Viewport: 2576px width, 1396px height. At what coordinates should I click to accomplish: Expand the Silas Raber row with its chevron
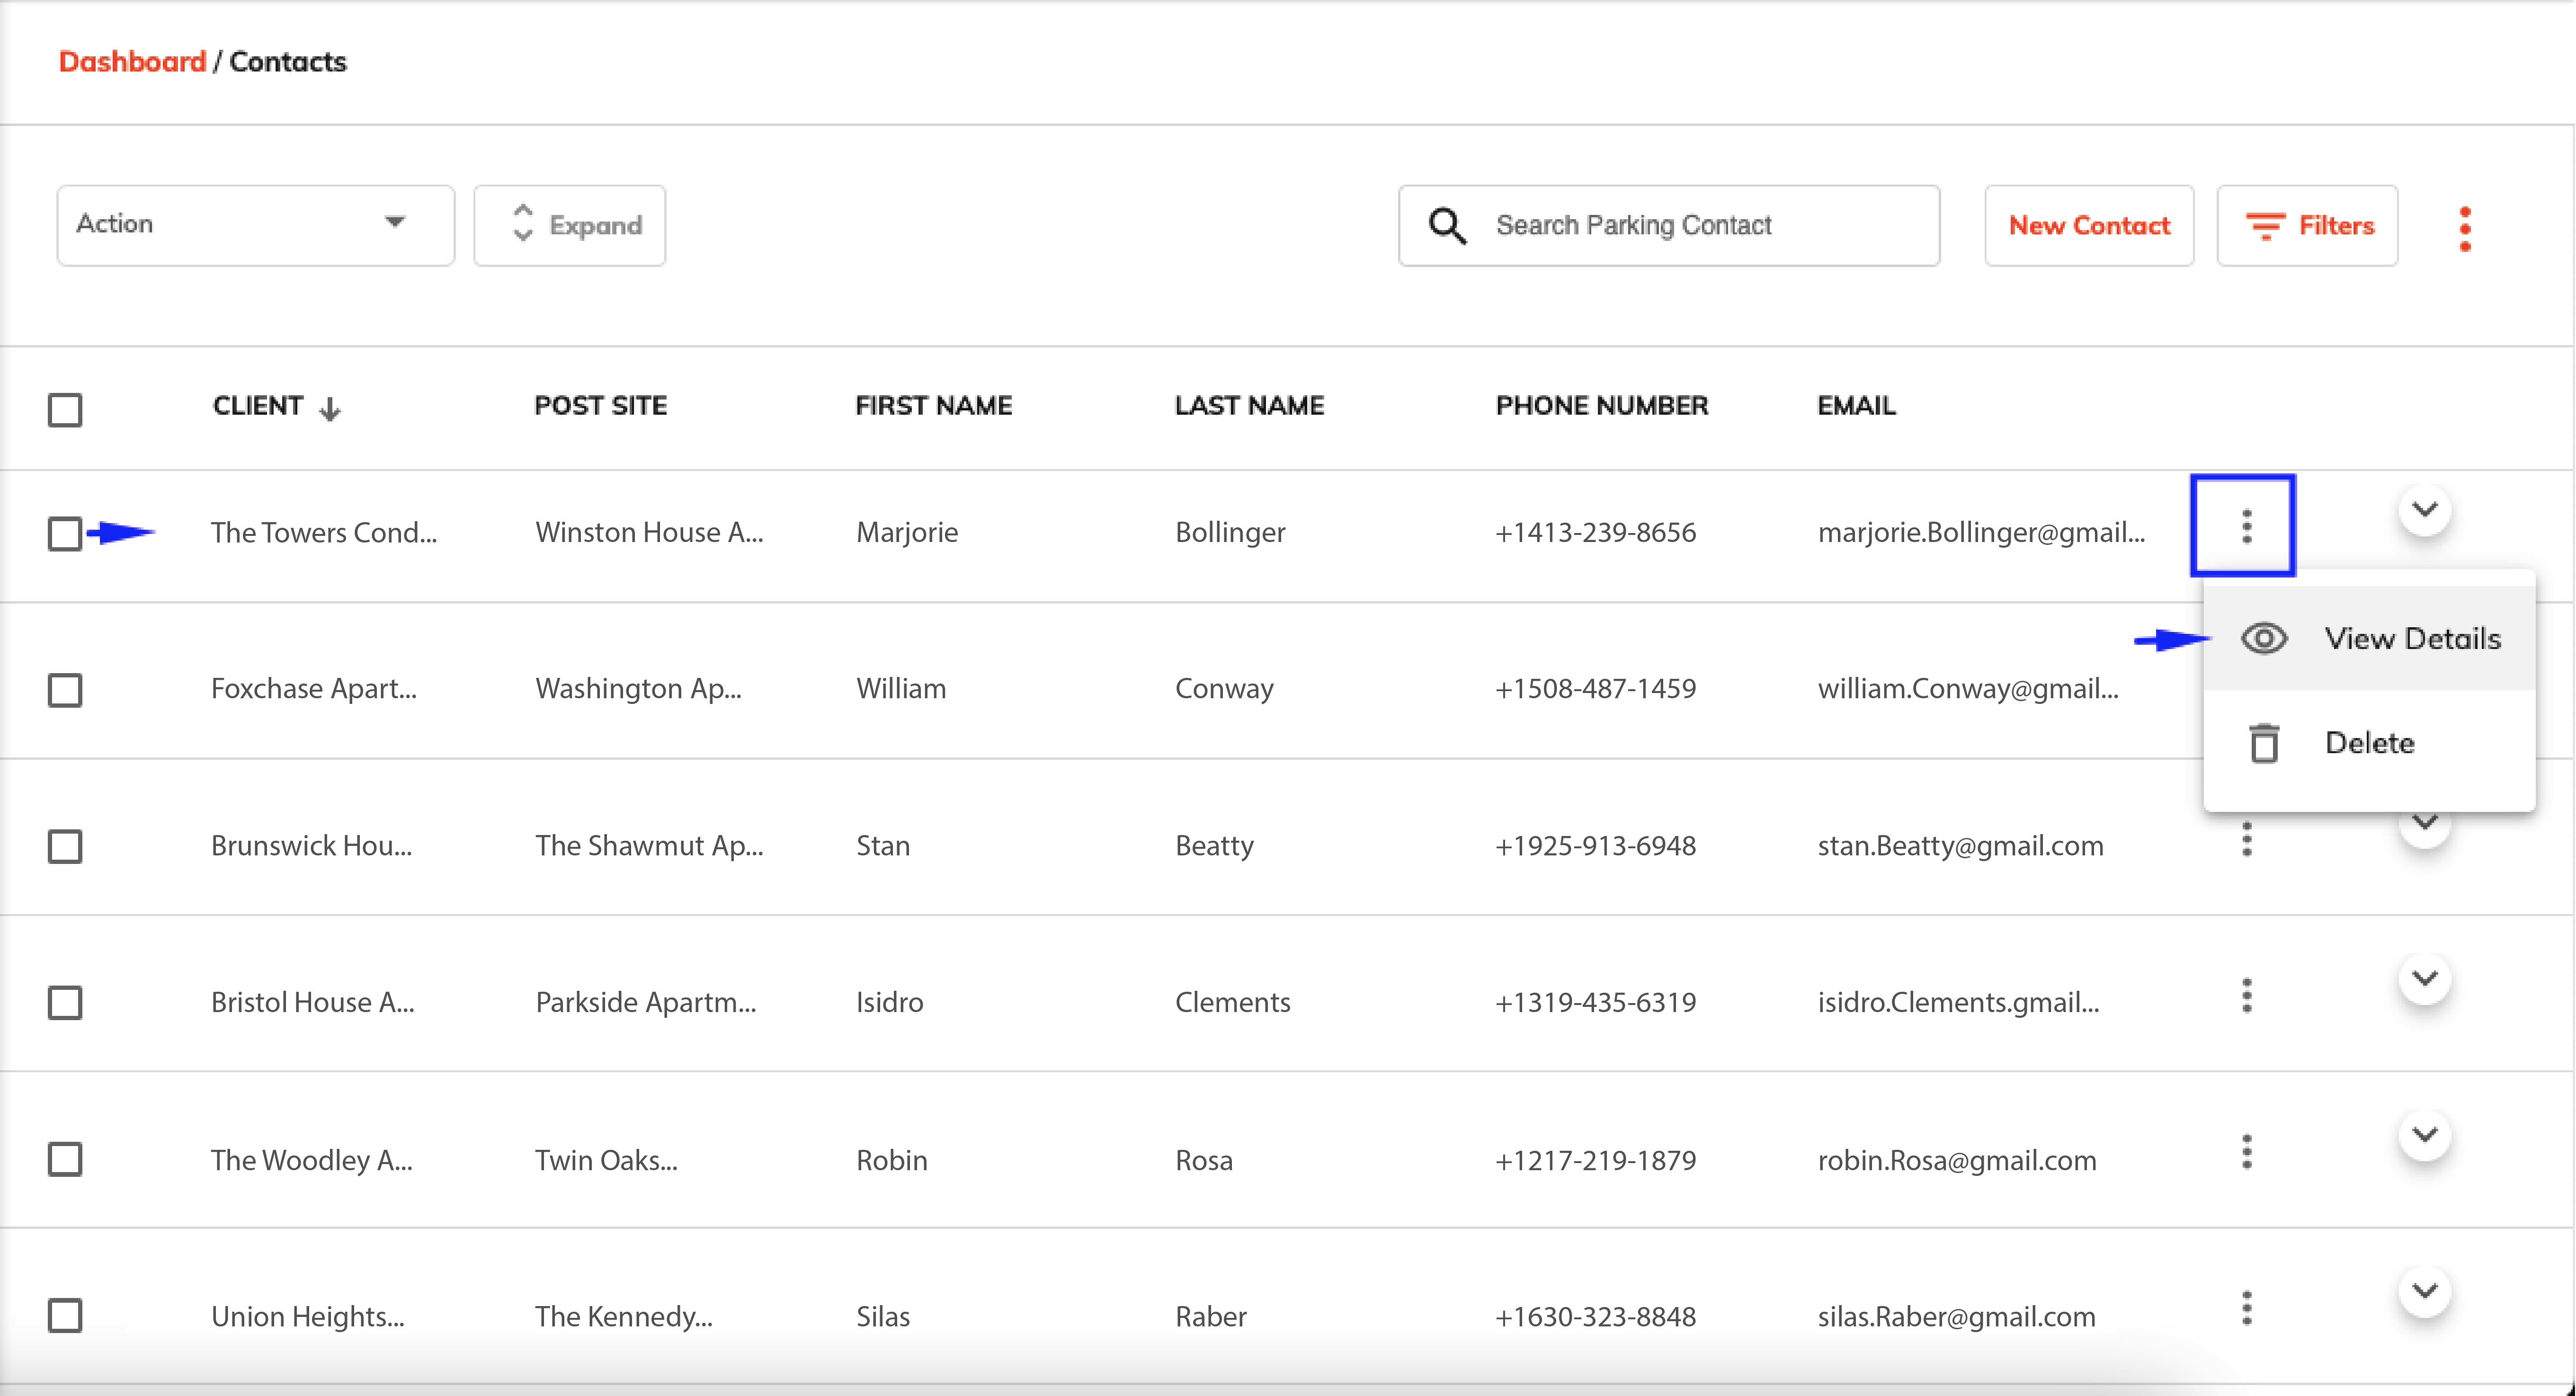(x=2425, y=1291)
